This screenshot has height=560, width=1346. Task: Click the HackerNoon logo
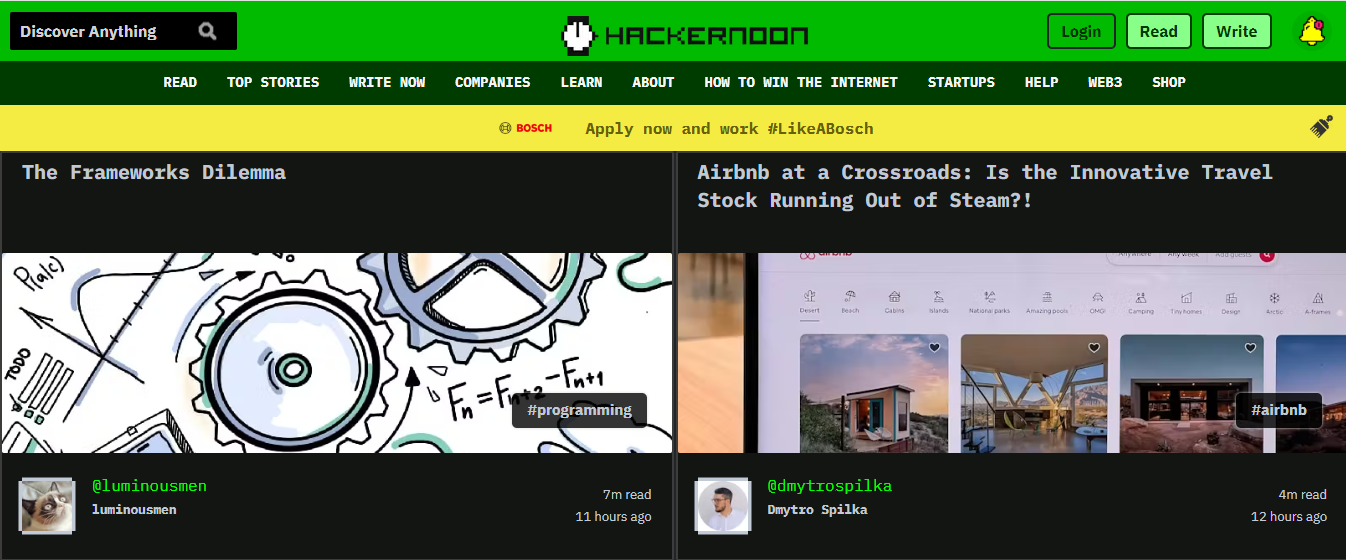point(685,35)
